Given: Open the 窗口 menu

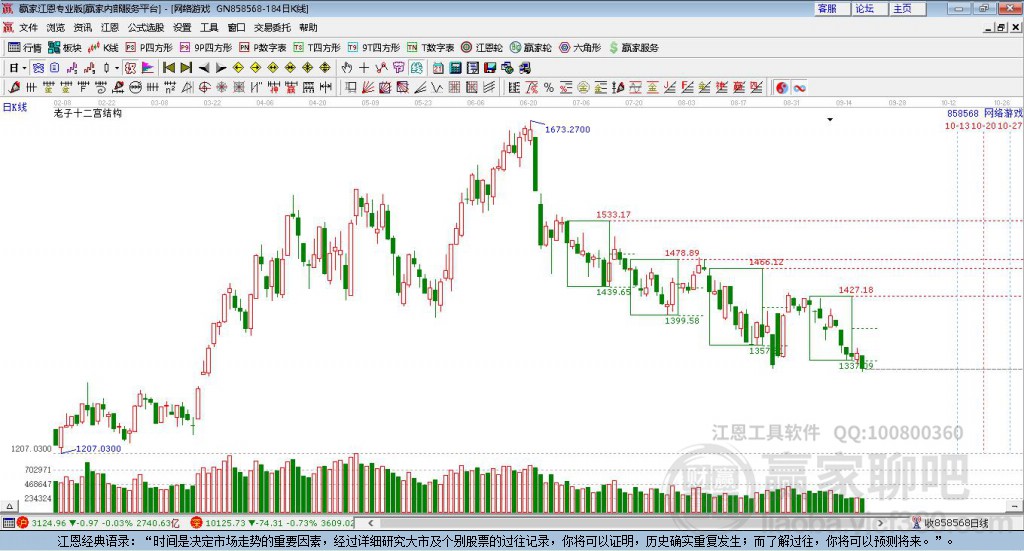Looking at the screenshot, I should (236, 27).
